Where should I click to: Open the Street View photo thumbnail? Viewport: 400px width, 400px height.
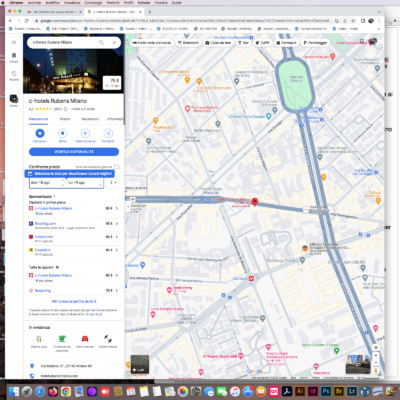pos(358,364)
